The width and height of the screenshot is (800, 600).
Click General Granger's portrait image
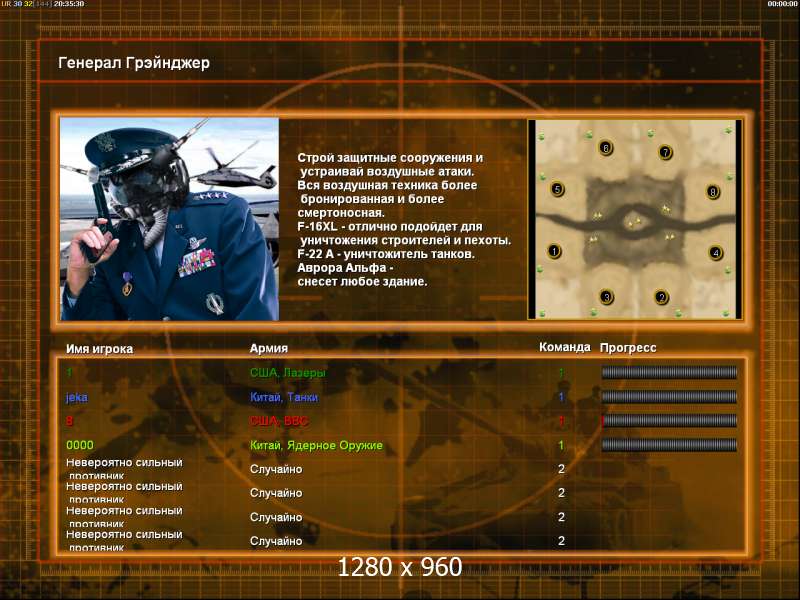pos(169,219)
